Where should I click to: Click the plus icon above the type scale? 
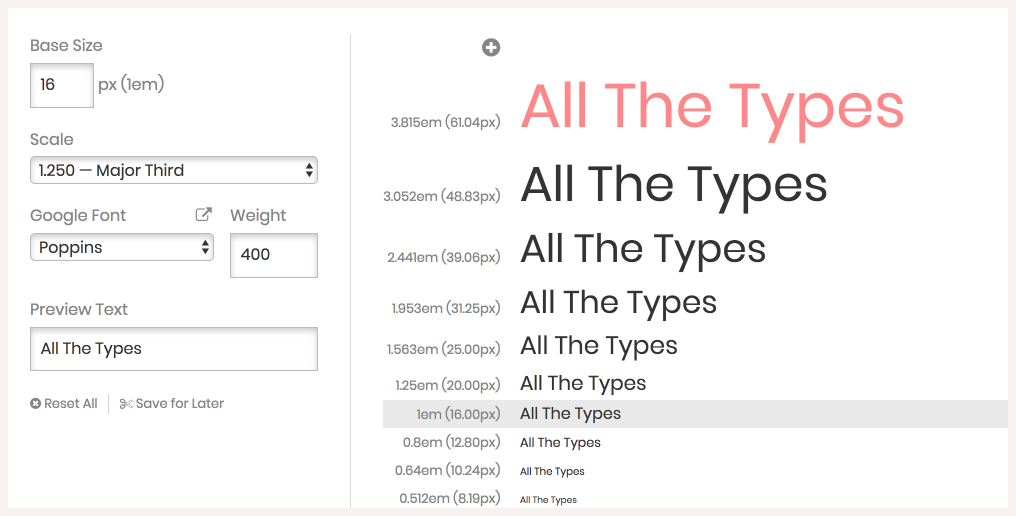click(x=491, y=47)
